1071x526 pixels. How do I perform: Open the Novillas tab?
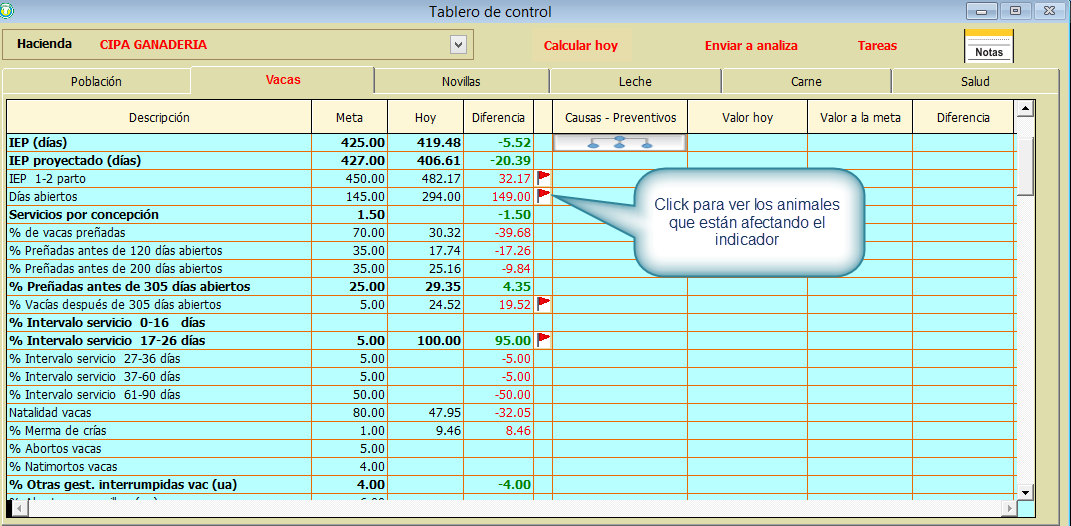[461, 82]
